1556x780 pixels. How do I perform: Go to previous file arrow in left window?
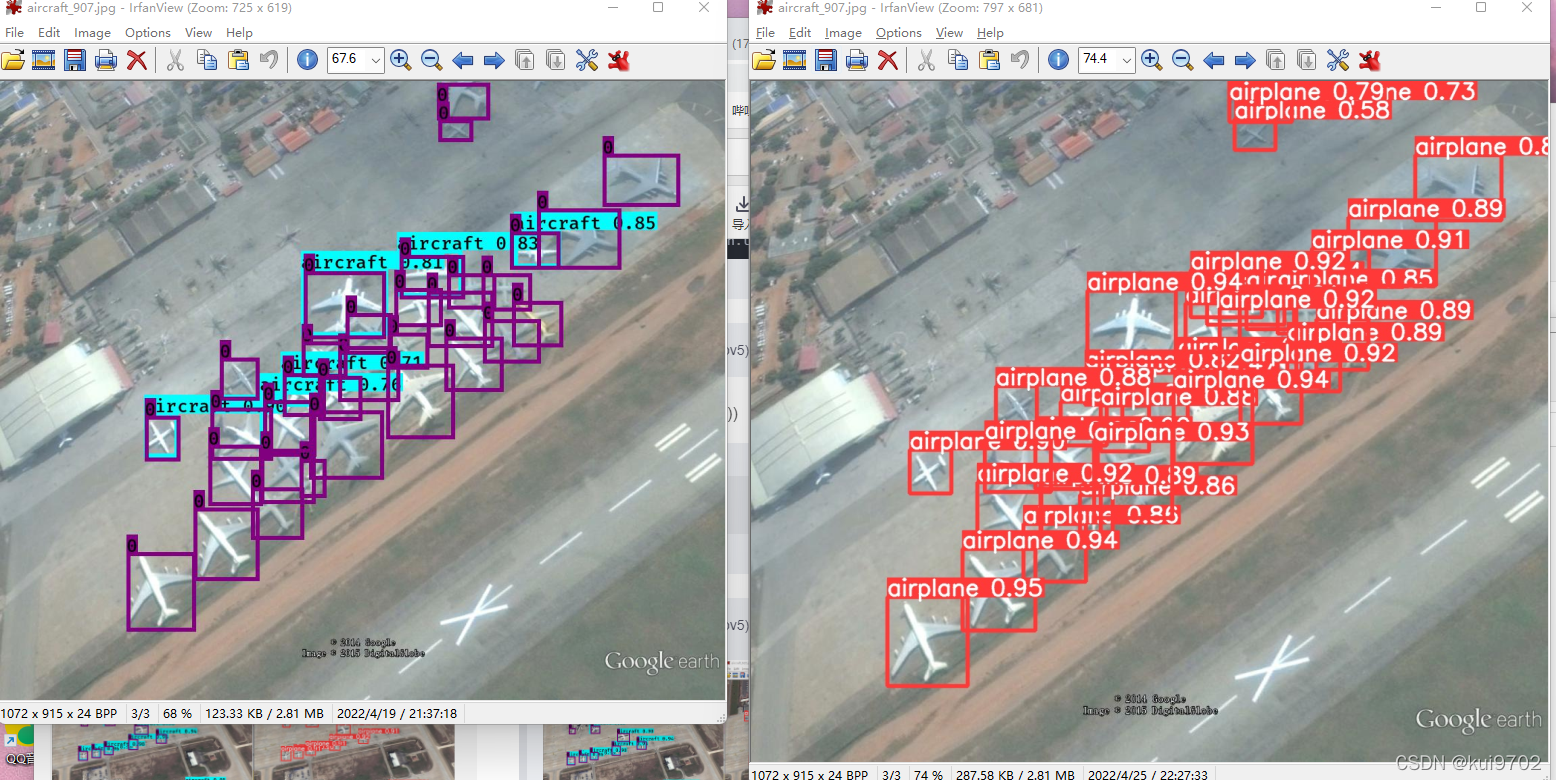point(463,60)
